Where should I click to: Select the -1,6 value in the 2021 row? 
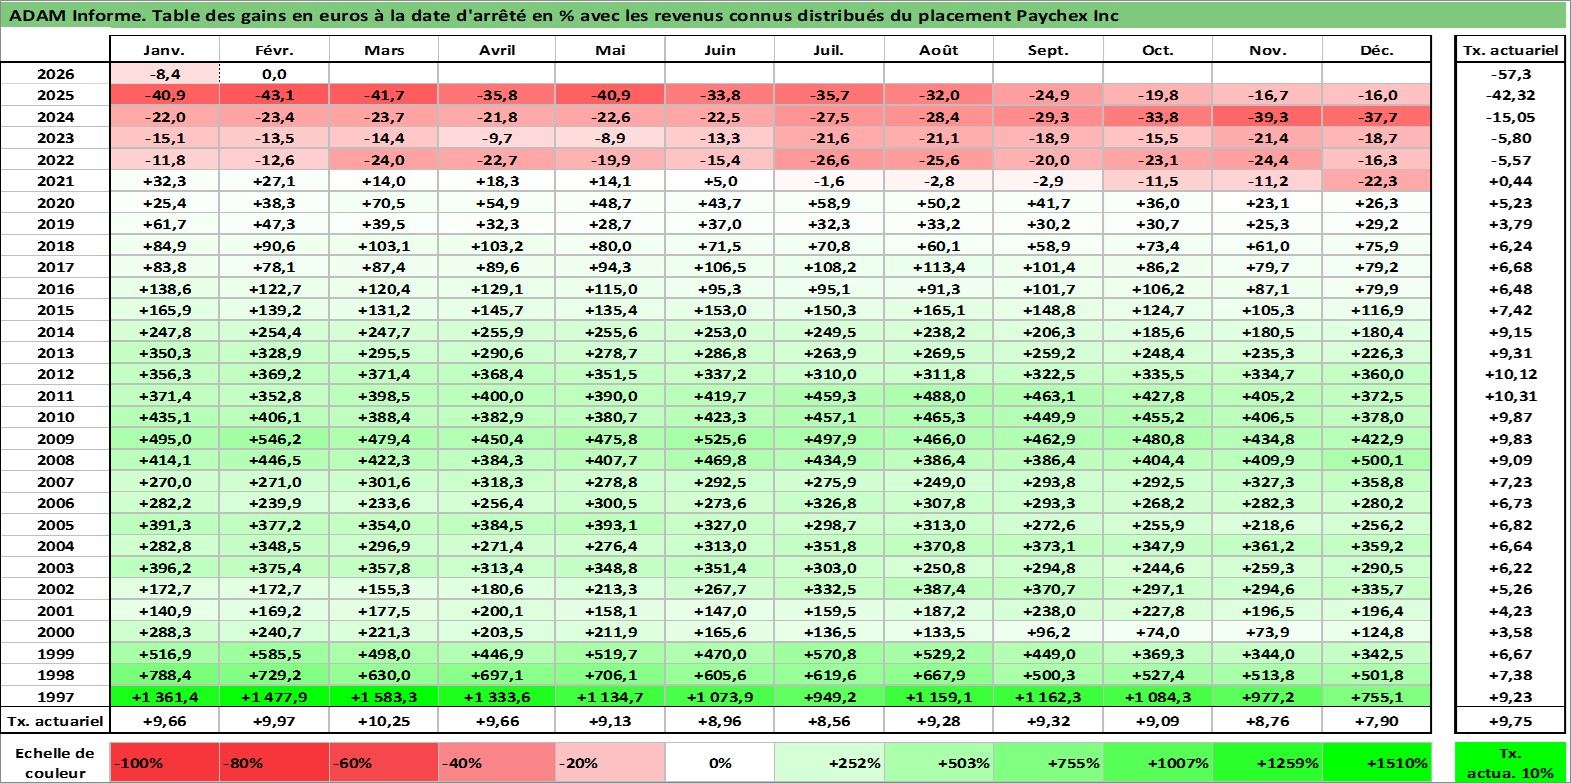coord(829,181)
